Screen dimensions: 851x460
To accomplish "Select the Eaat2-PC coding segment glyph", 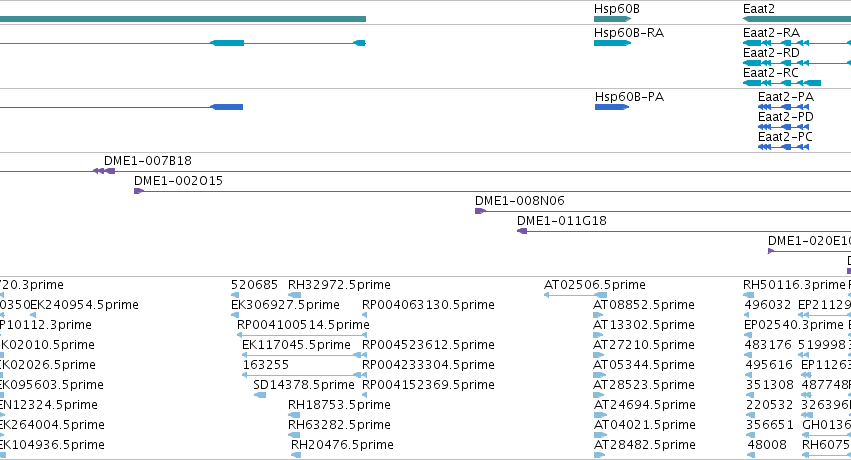I will [784, 147].
